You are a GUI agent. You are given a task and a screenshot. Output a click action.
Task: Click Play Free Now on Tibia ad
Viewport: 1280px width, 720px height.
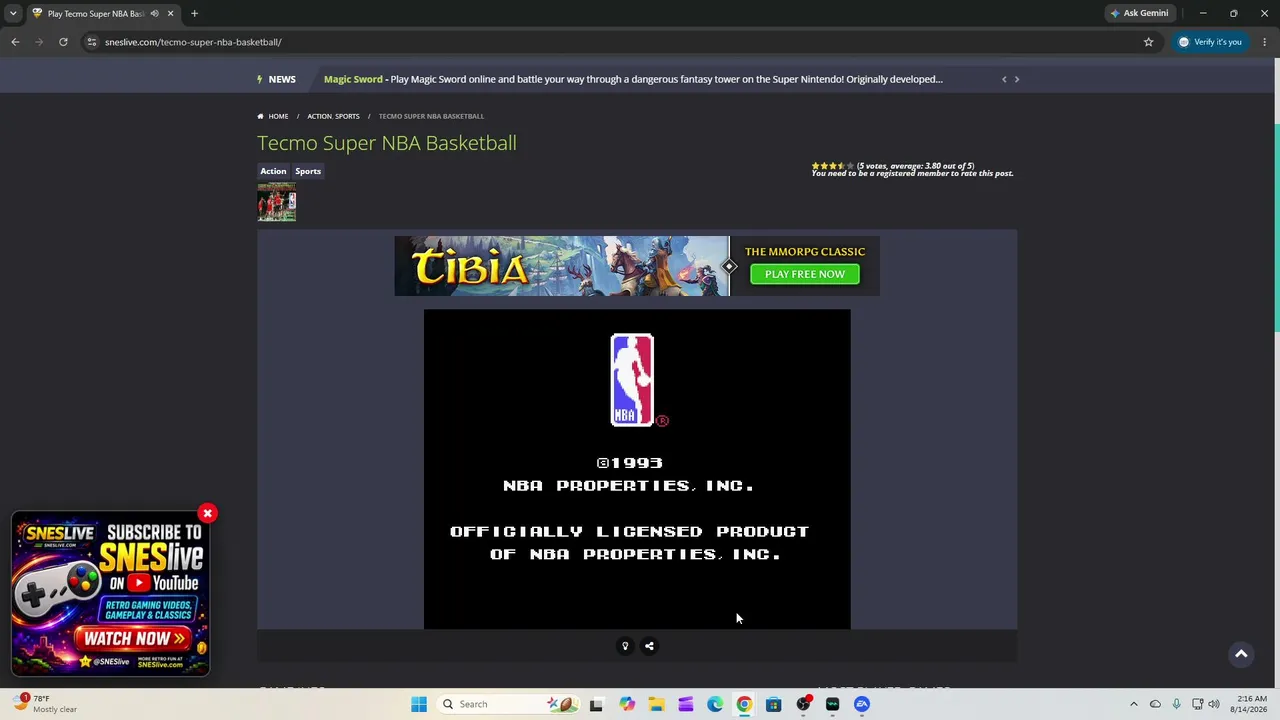coord(805,274)
